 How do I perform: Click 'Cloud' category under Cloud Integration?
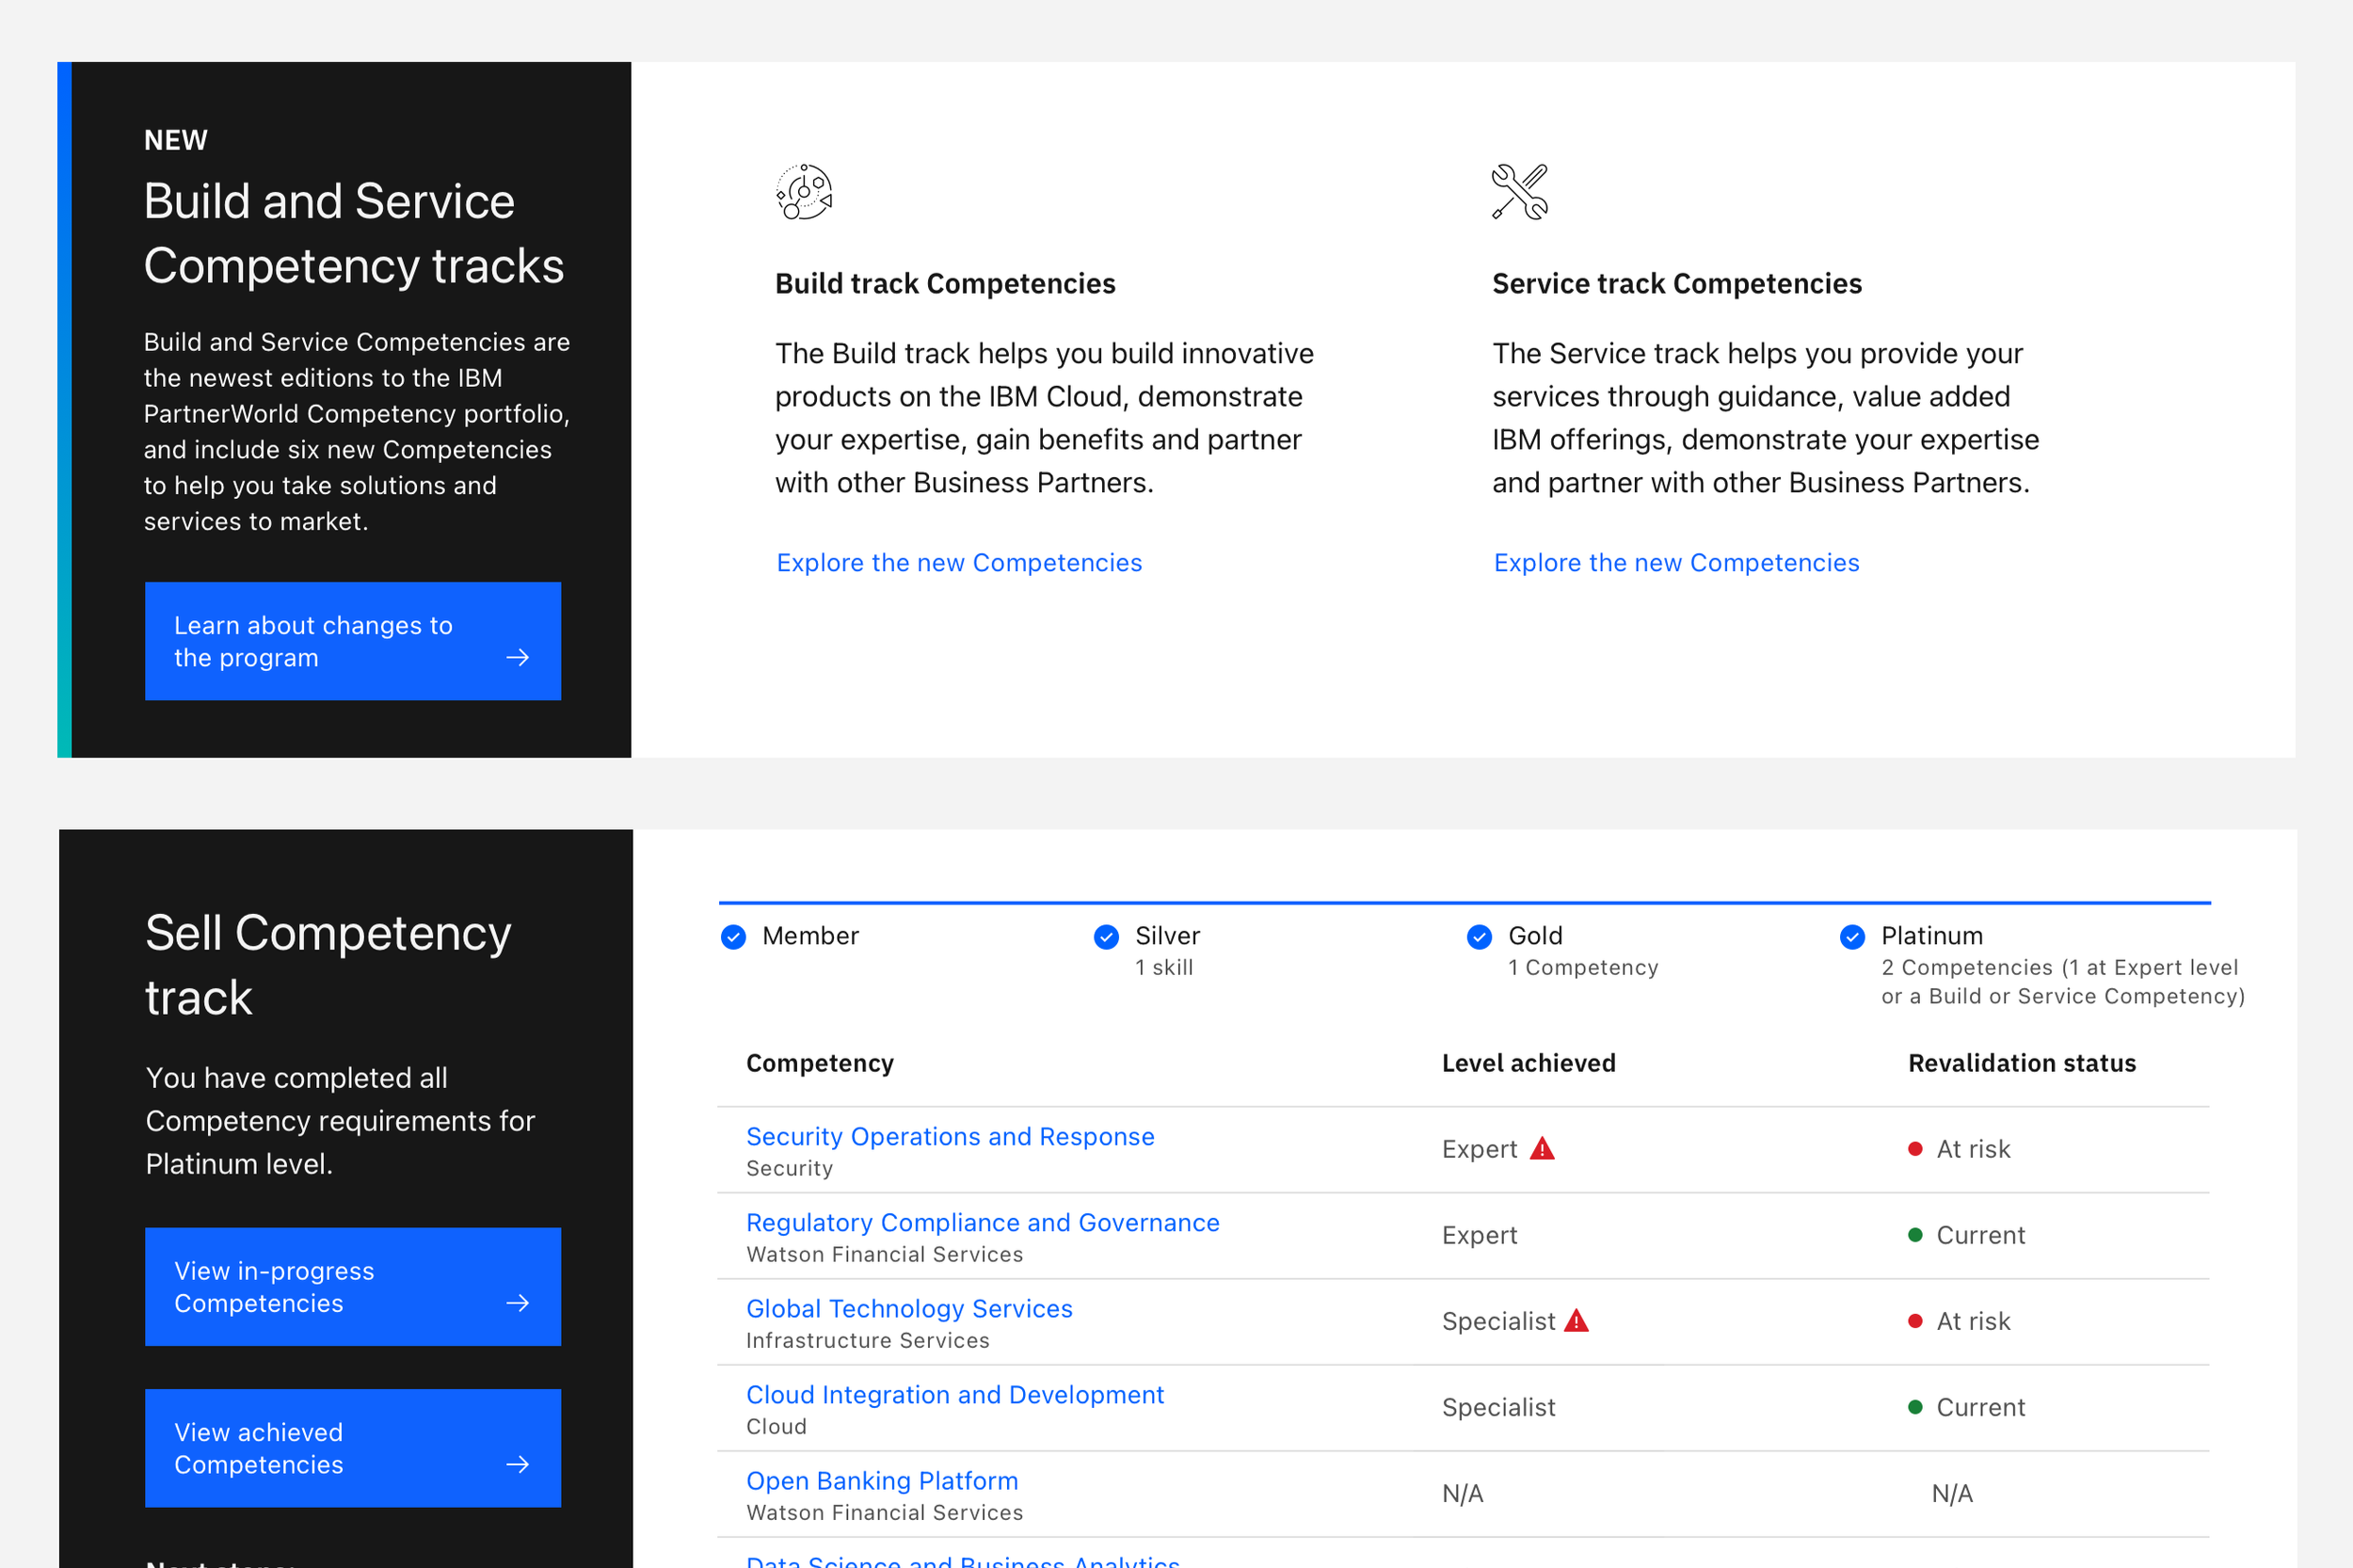(776, 1426)
